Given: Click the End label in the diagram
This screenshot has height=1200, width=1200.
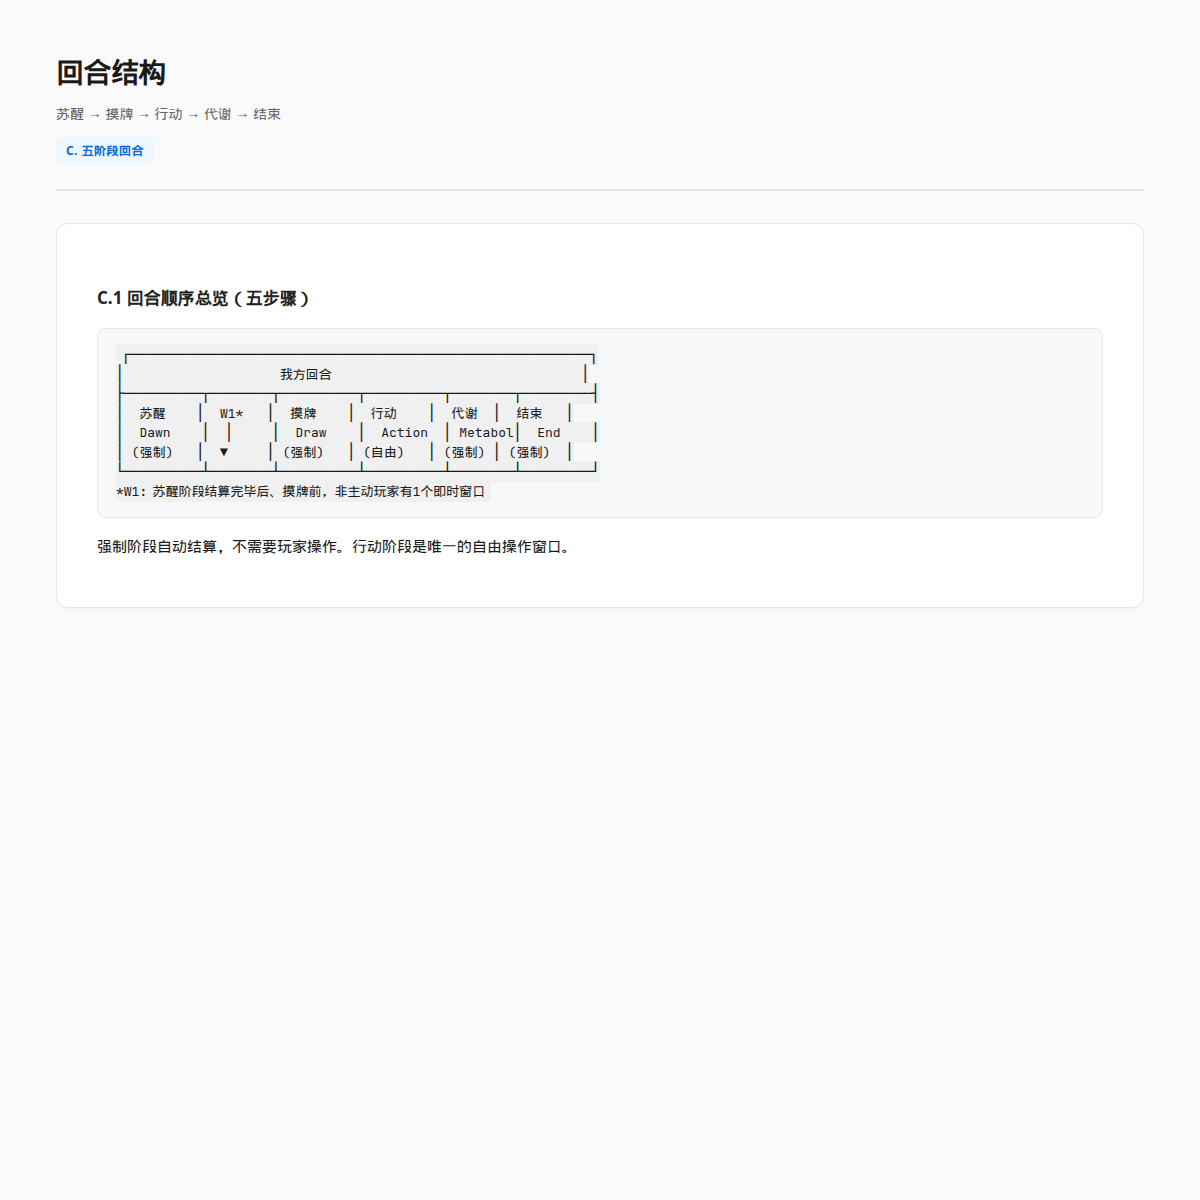Looking at the screenshot, I should [x=549, y=433].
